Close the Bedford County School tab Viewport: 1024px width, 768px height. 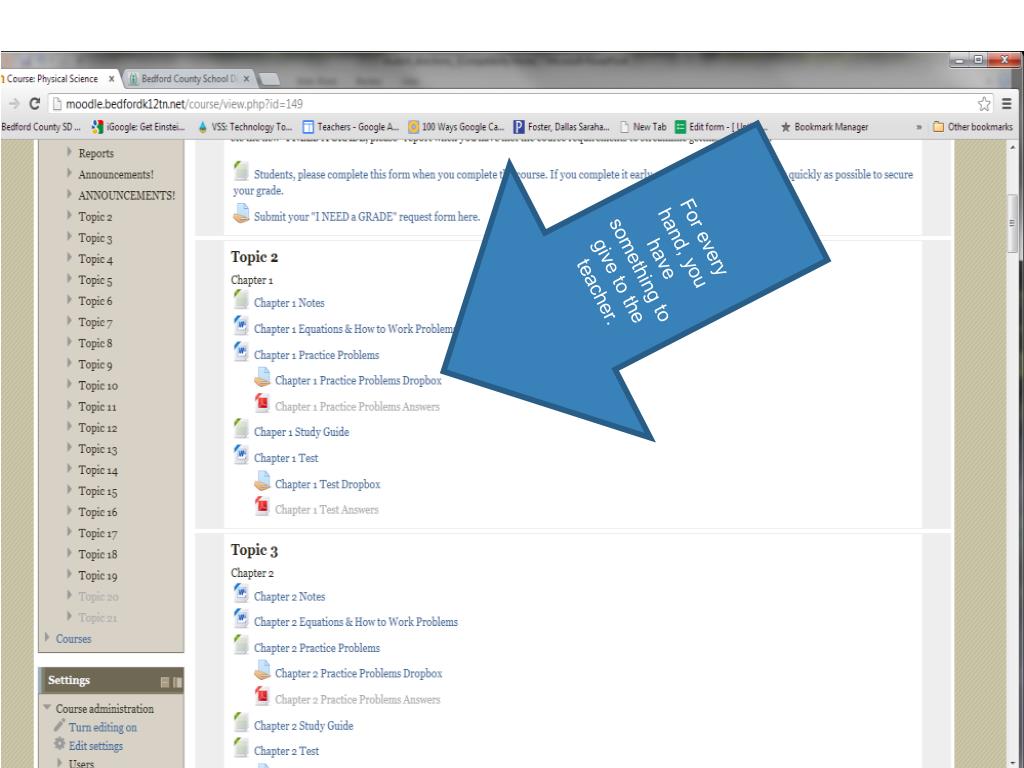[x=246, y=78]
